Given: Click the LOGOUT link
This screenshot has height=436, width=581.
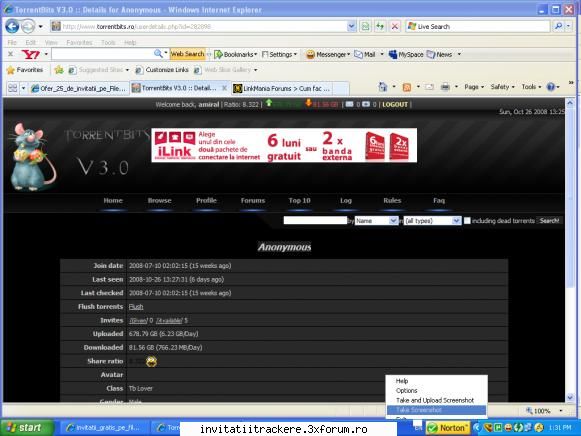Looking at the screenshot, I should (x=395, y=104).
